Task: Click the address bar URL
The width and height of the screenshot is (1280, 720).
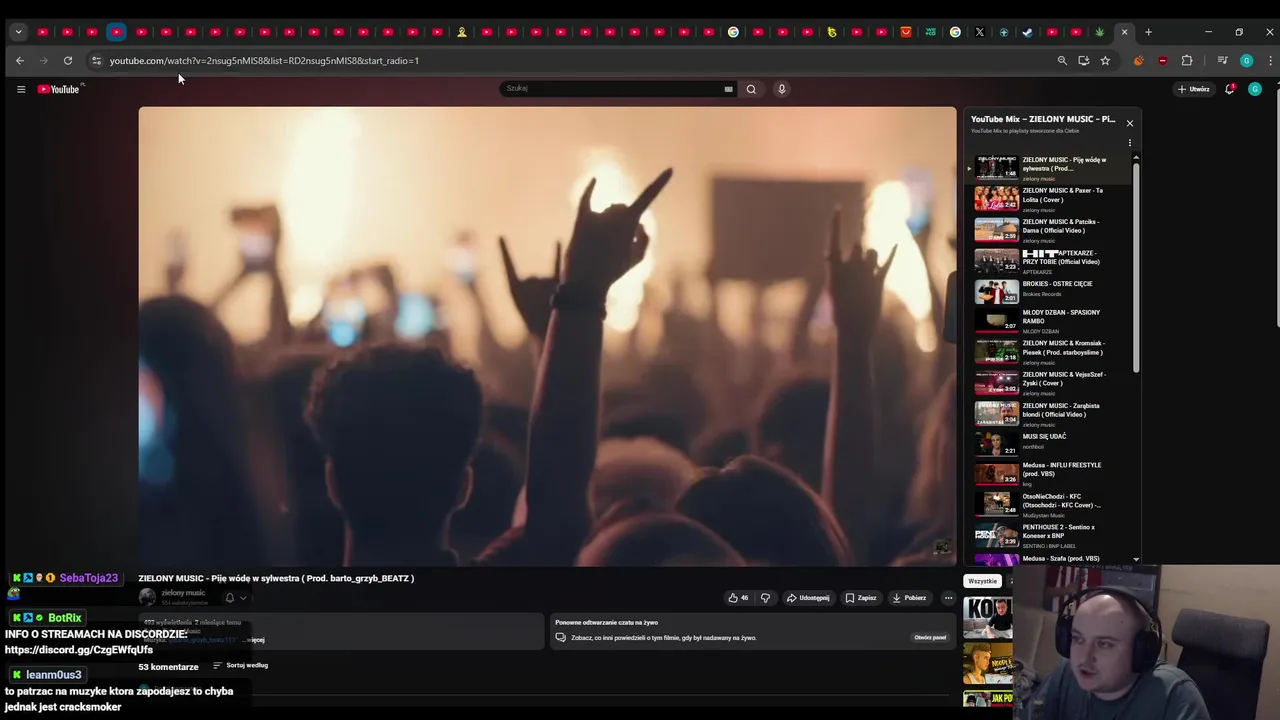Action: point(264,61)
